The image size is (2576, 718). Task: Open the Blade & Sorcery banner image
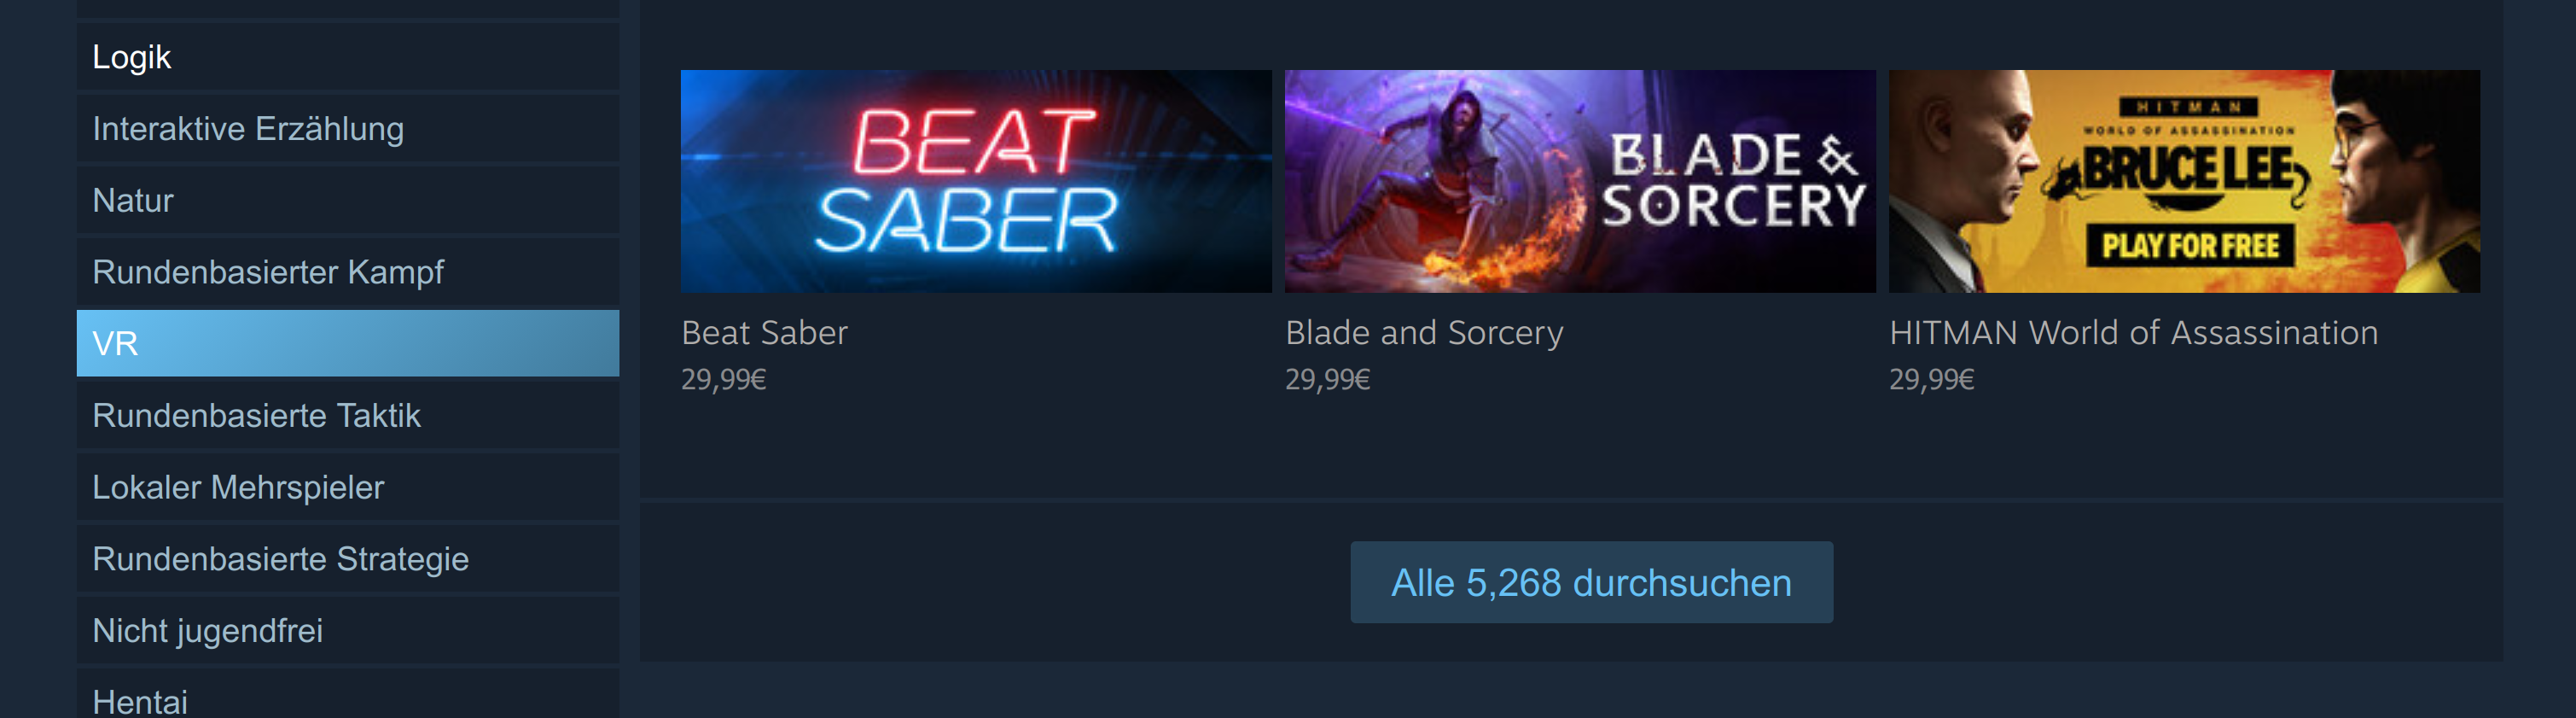1580,181
